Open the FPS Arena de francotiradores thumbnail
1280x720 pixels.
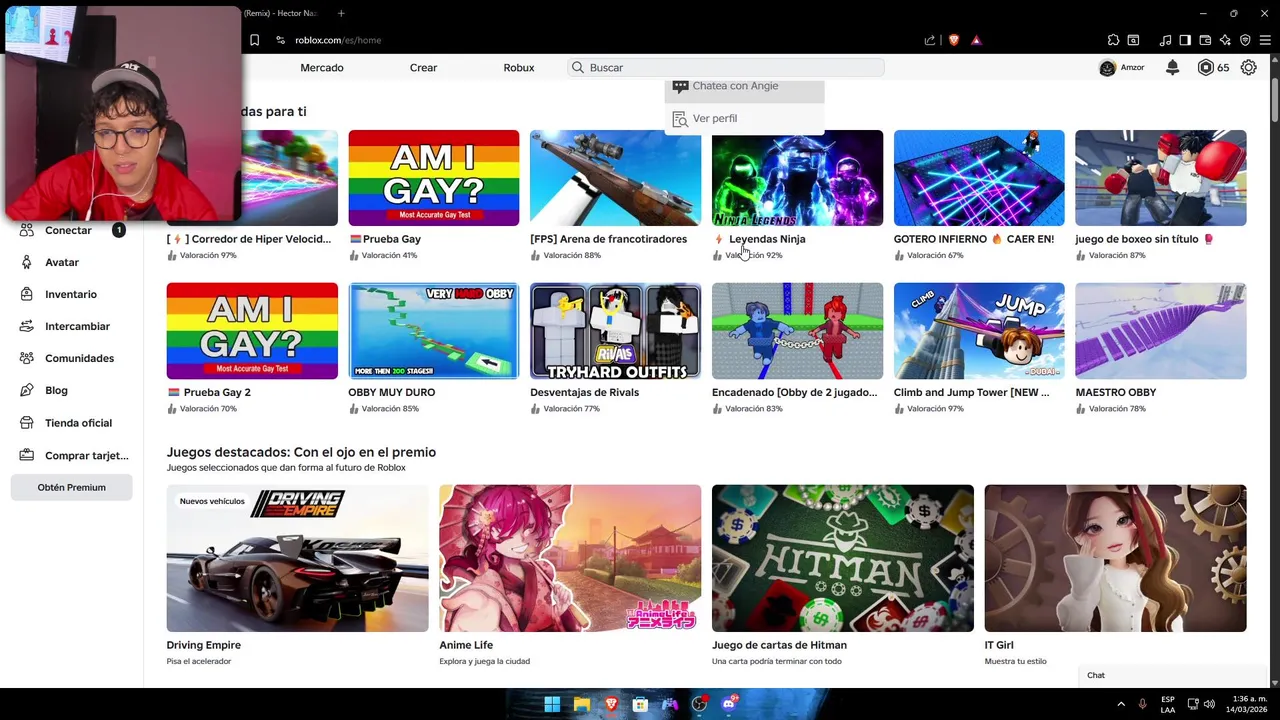616,178
